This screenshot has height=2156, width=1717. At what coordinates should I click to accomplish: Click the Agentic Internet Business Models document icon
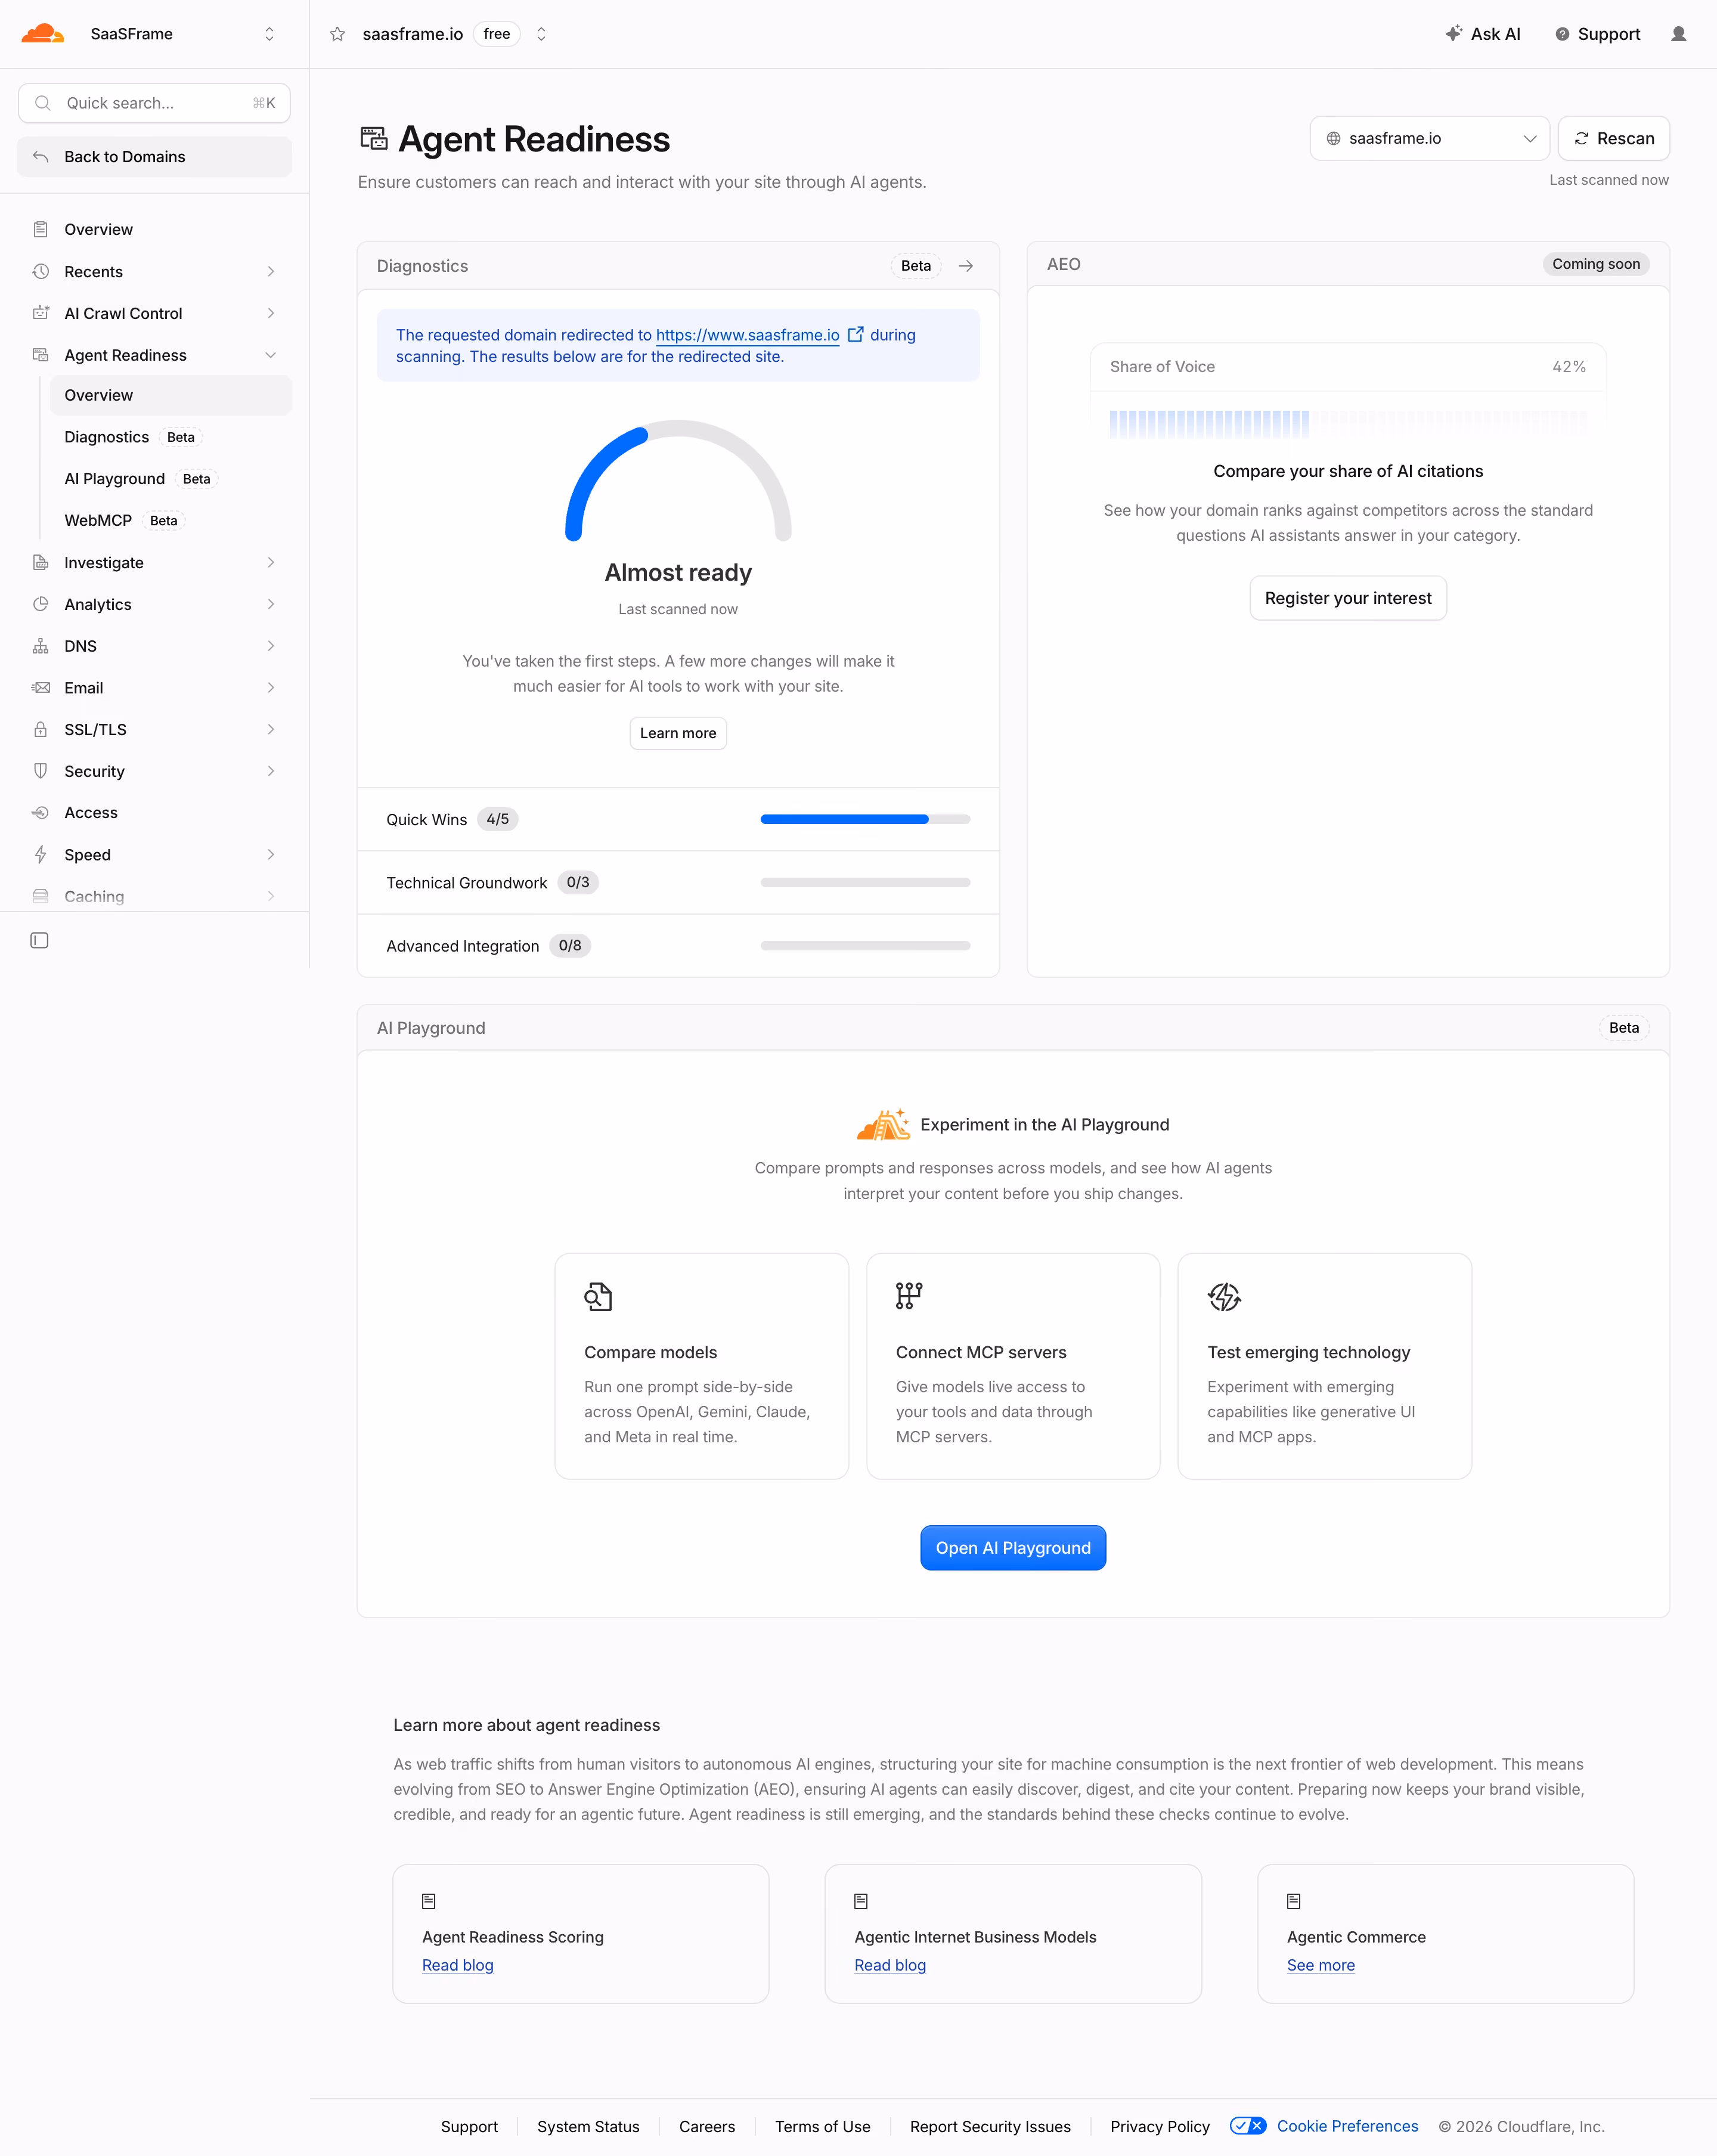[861, 1901]
